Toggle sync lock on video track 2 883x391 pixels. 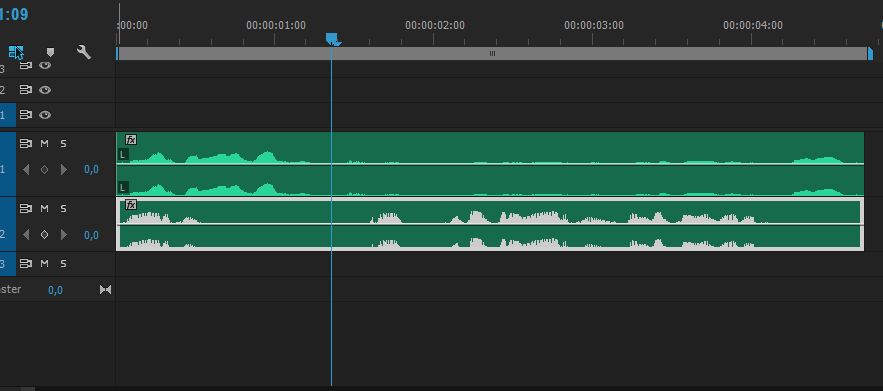coord(26,90)
